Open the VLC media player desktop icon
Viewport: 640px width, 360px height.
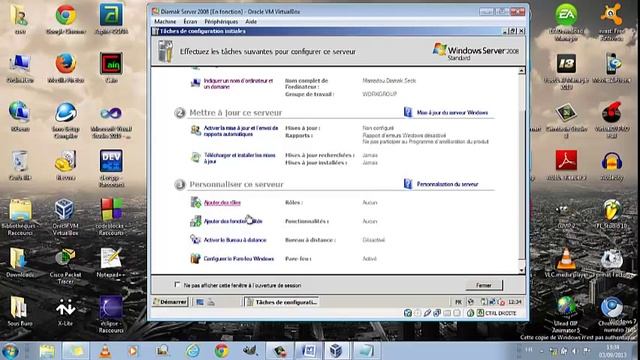tap(566, 263)
